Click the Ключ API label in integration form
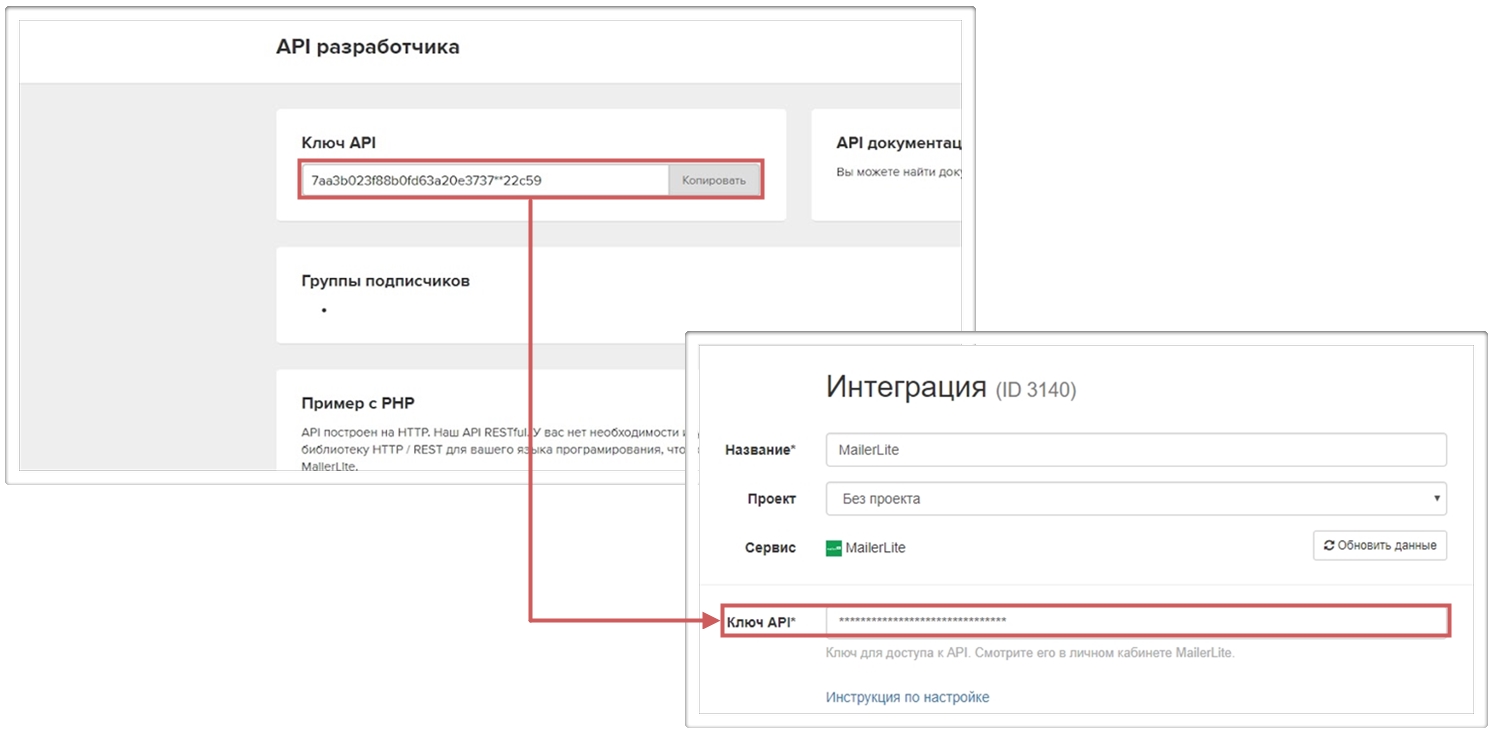The width and height of the screenshot is (1492, 733). coord(760,622)
